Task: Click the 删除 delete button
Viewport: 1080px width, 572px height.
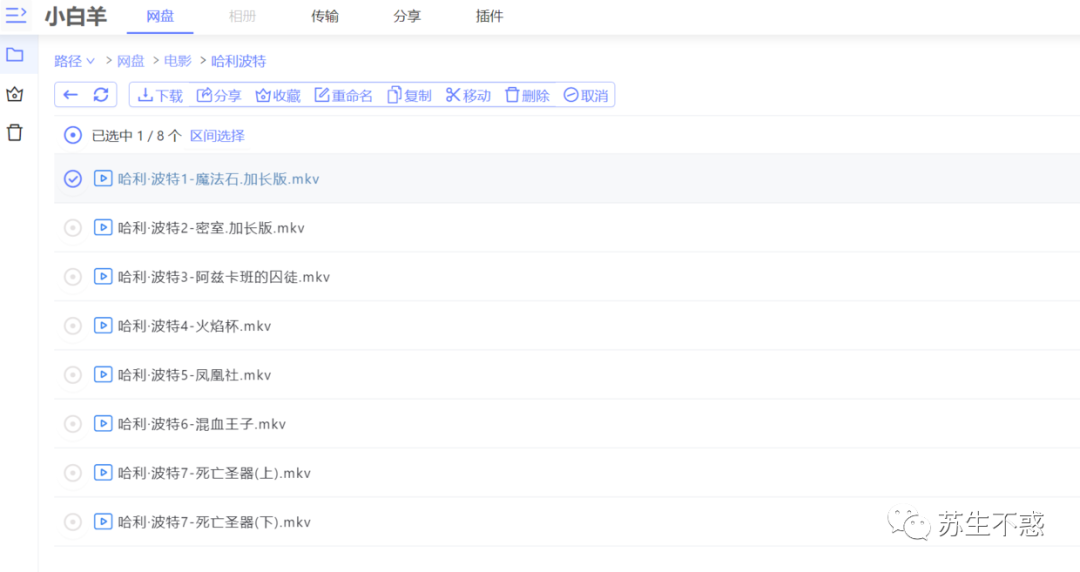Action: [528, 95]
